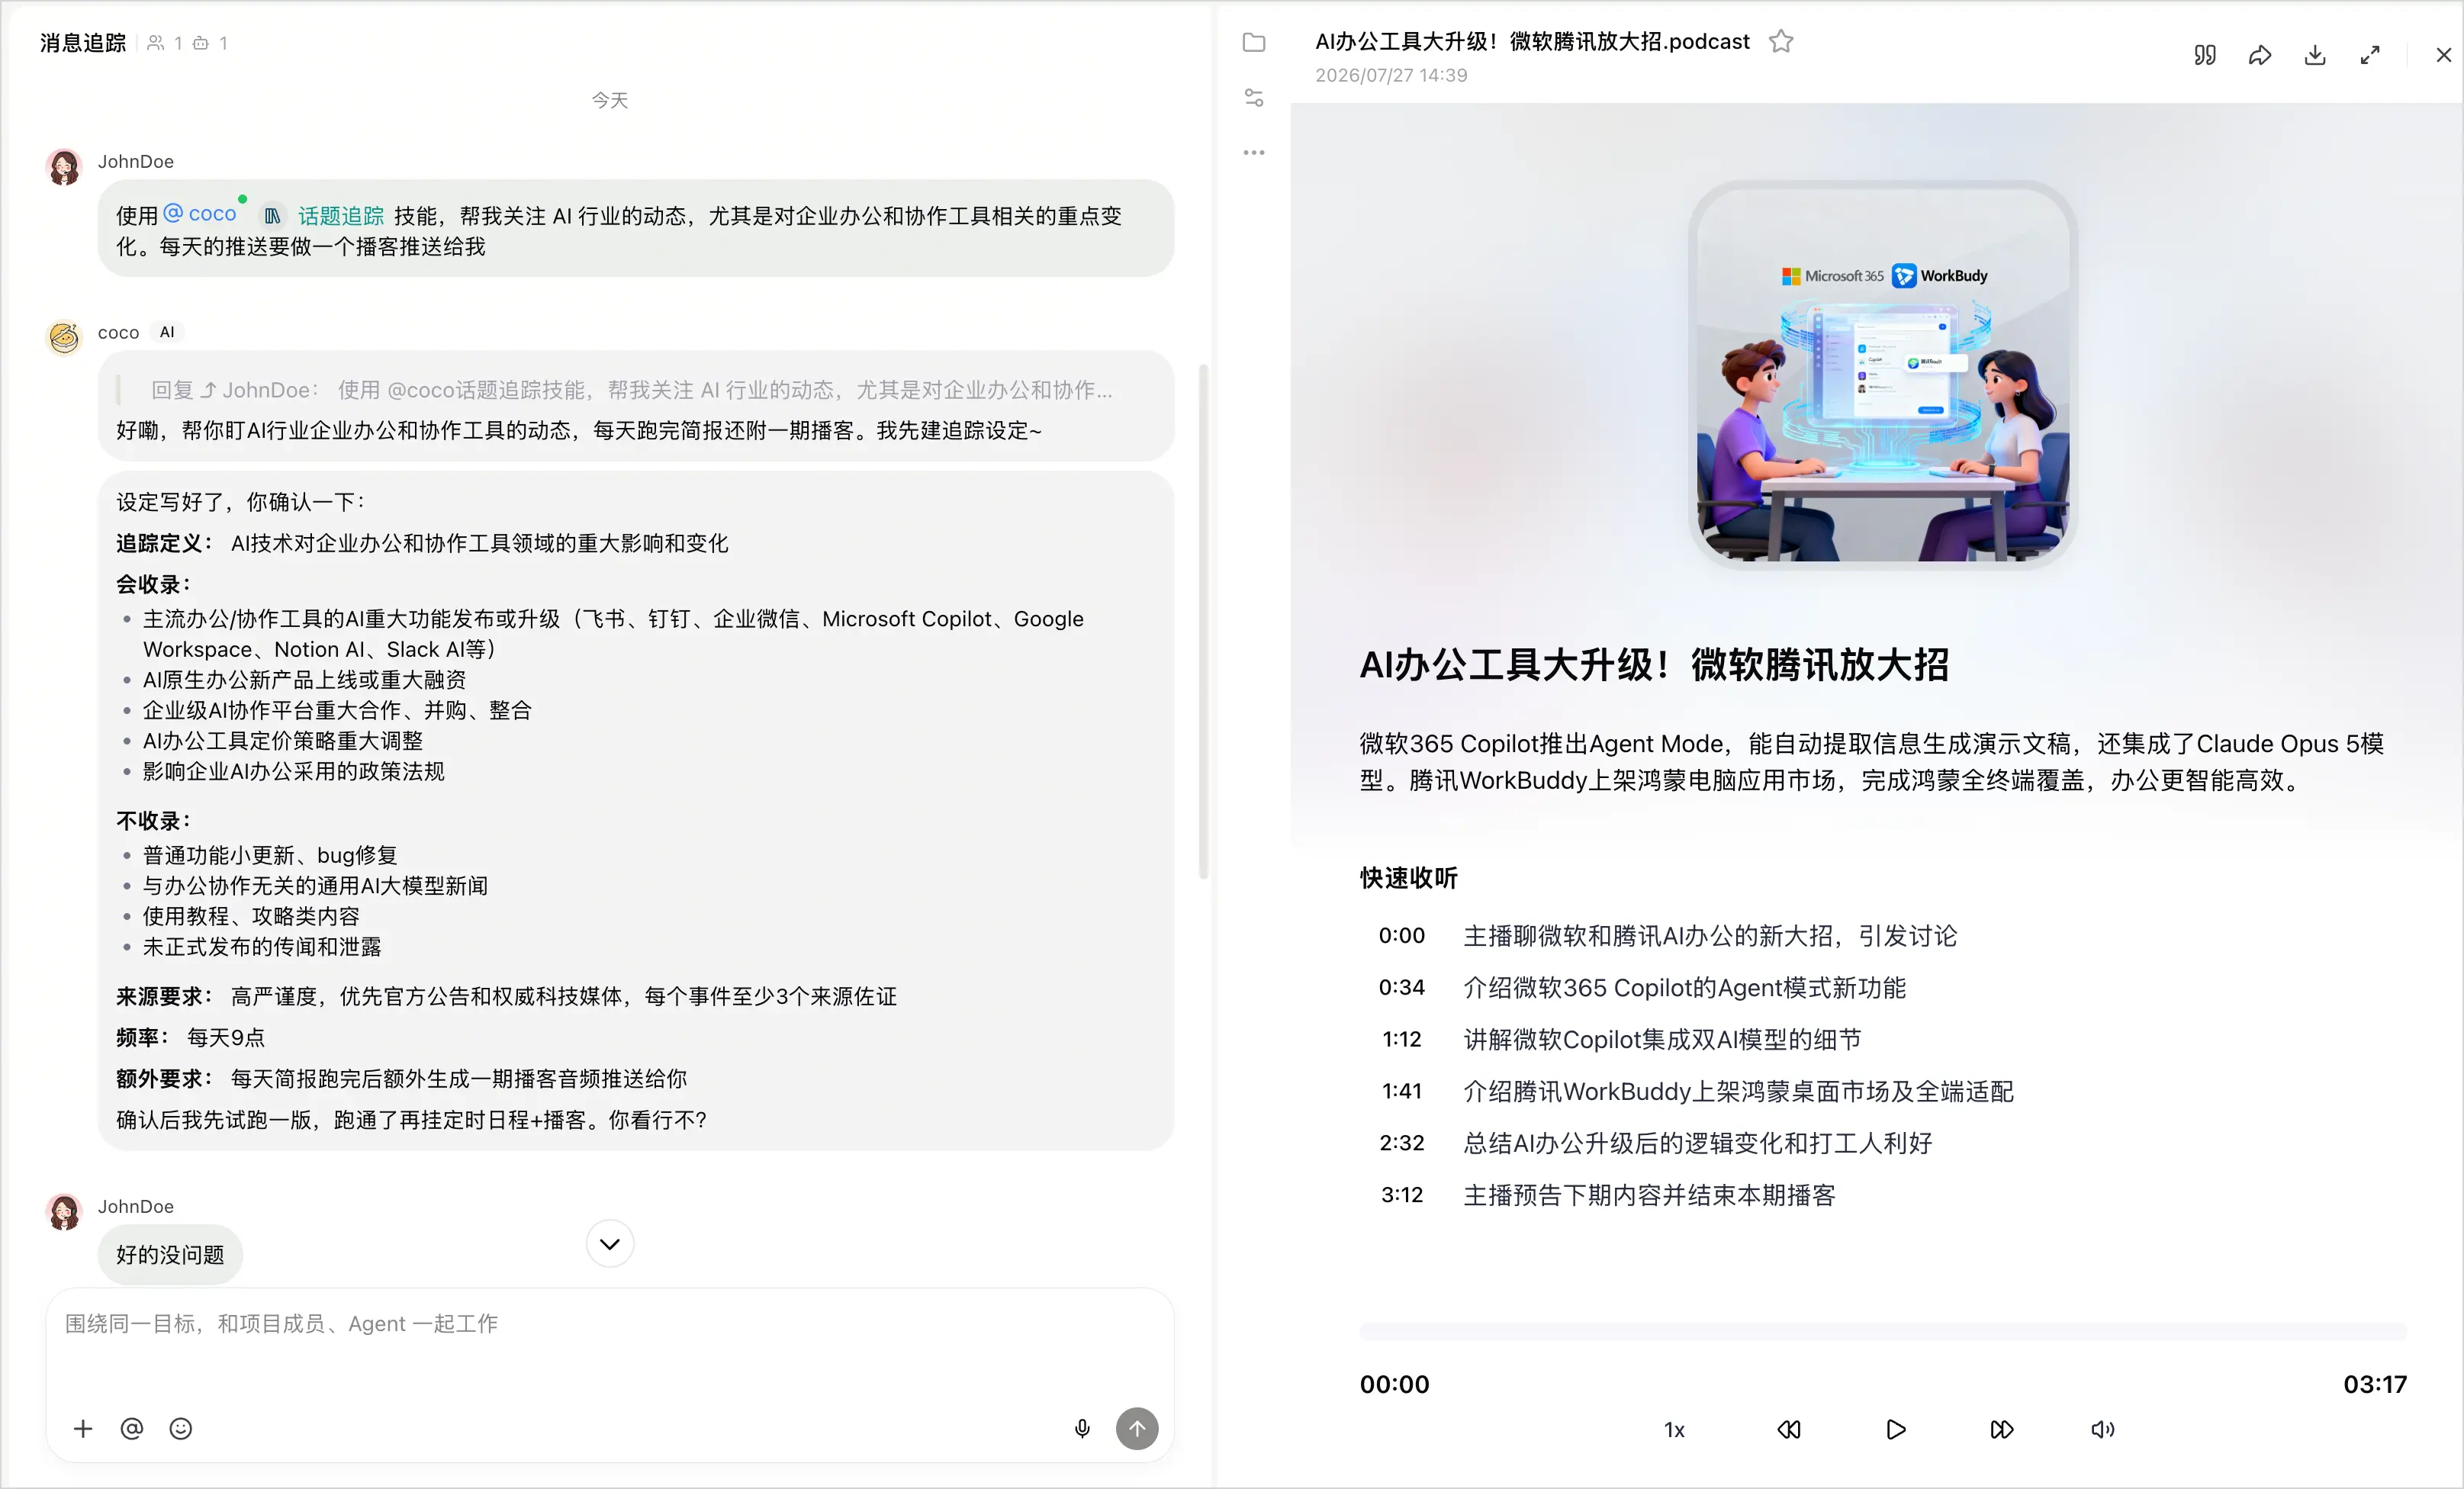Download the podcast file

[2315, 55]
